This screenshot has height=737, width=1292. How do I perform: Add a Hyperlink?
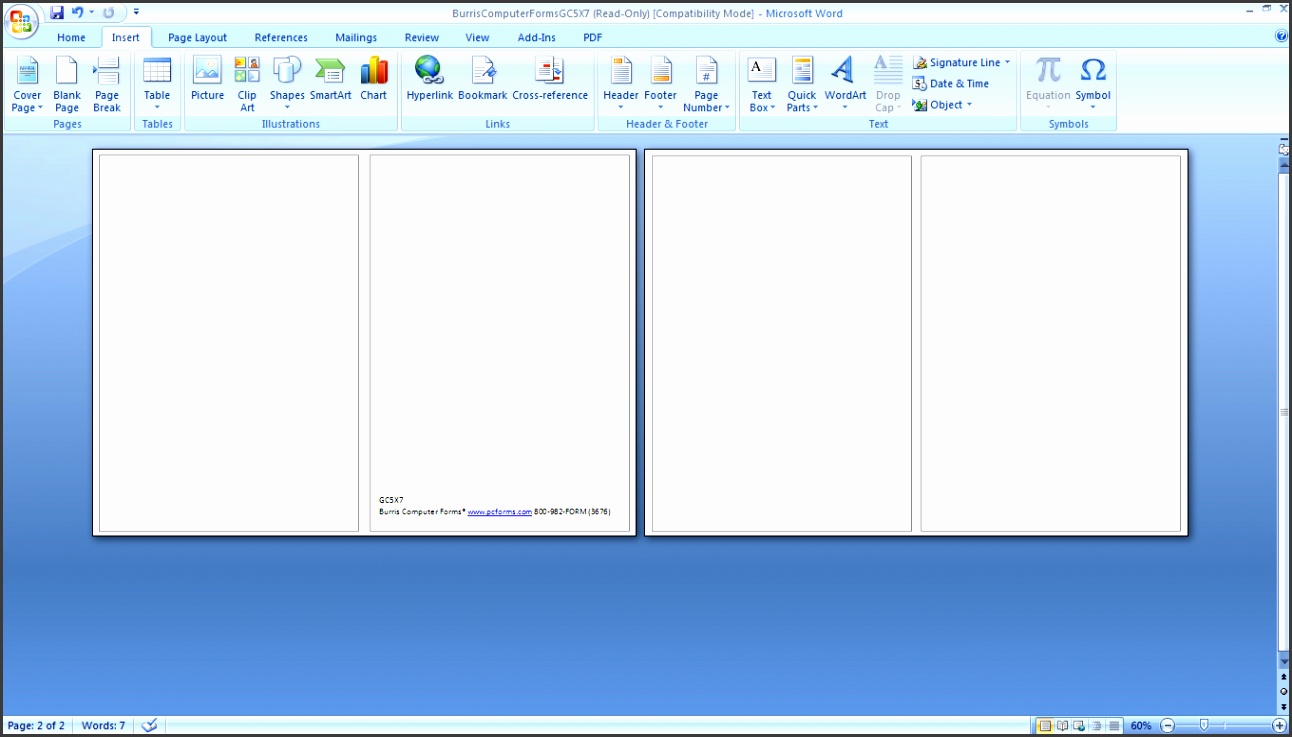(x=429, y=80)
